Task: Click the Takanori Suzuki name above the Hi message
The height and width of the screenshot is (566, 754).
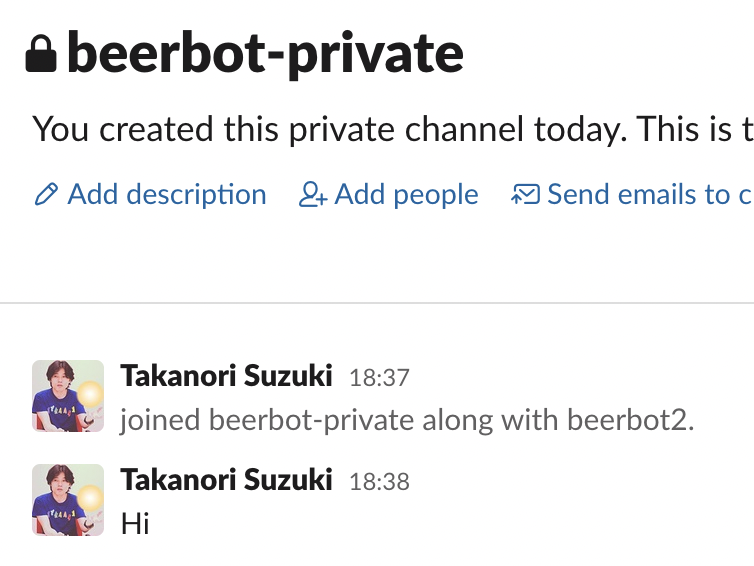Action: click(x=226, y=480)
